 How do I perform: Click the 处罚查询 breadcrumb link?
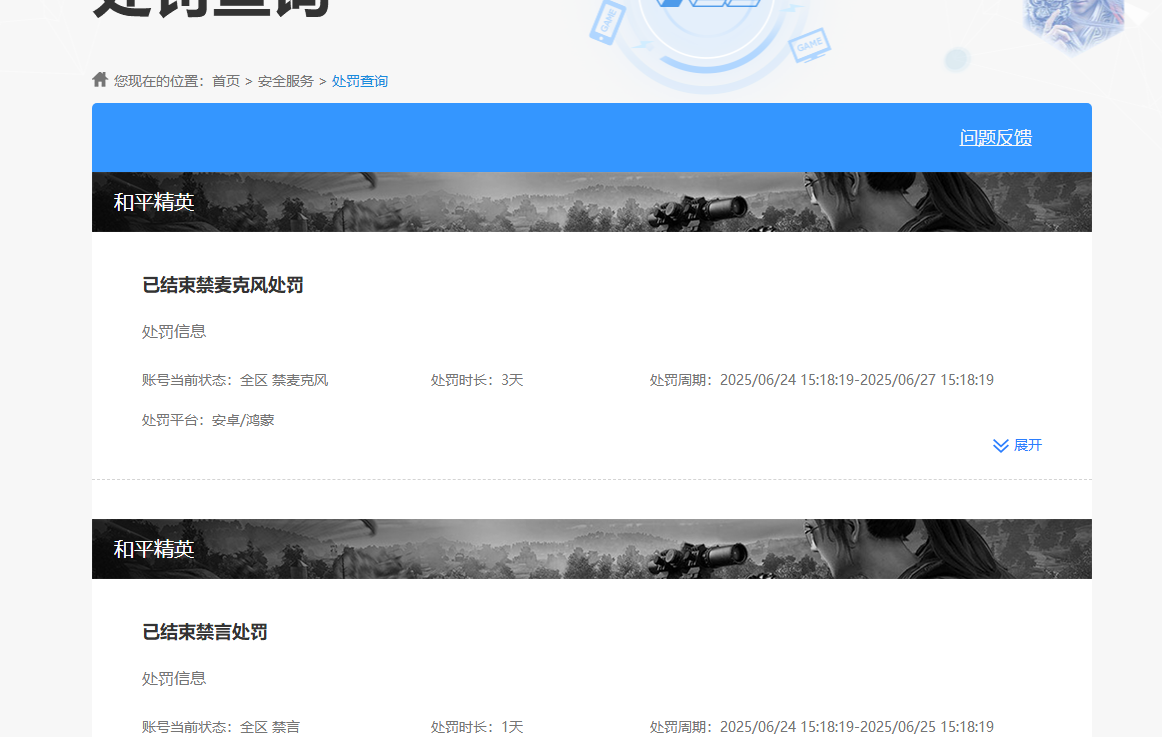pyautogui.click(x=360, y=80)
